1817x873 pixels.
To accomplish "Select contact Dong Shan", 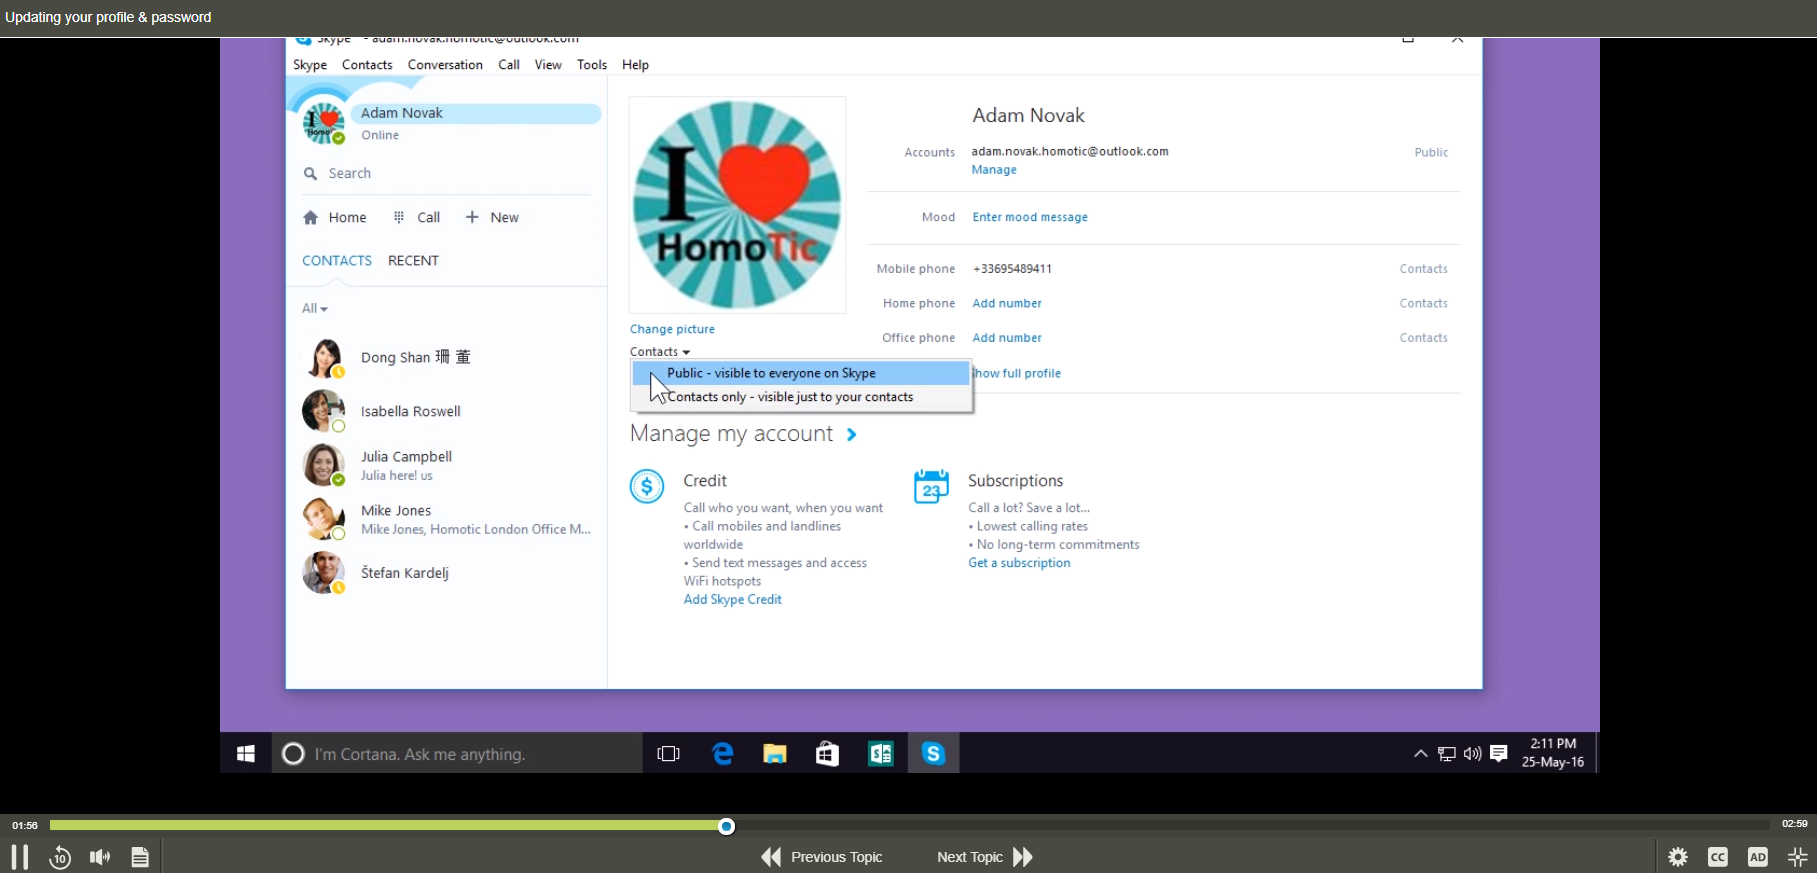I will (446, 358).
